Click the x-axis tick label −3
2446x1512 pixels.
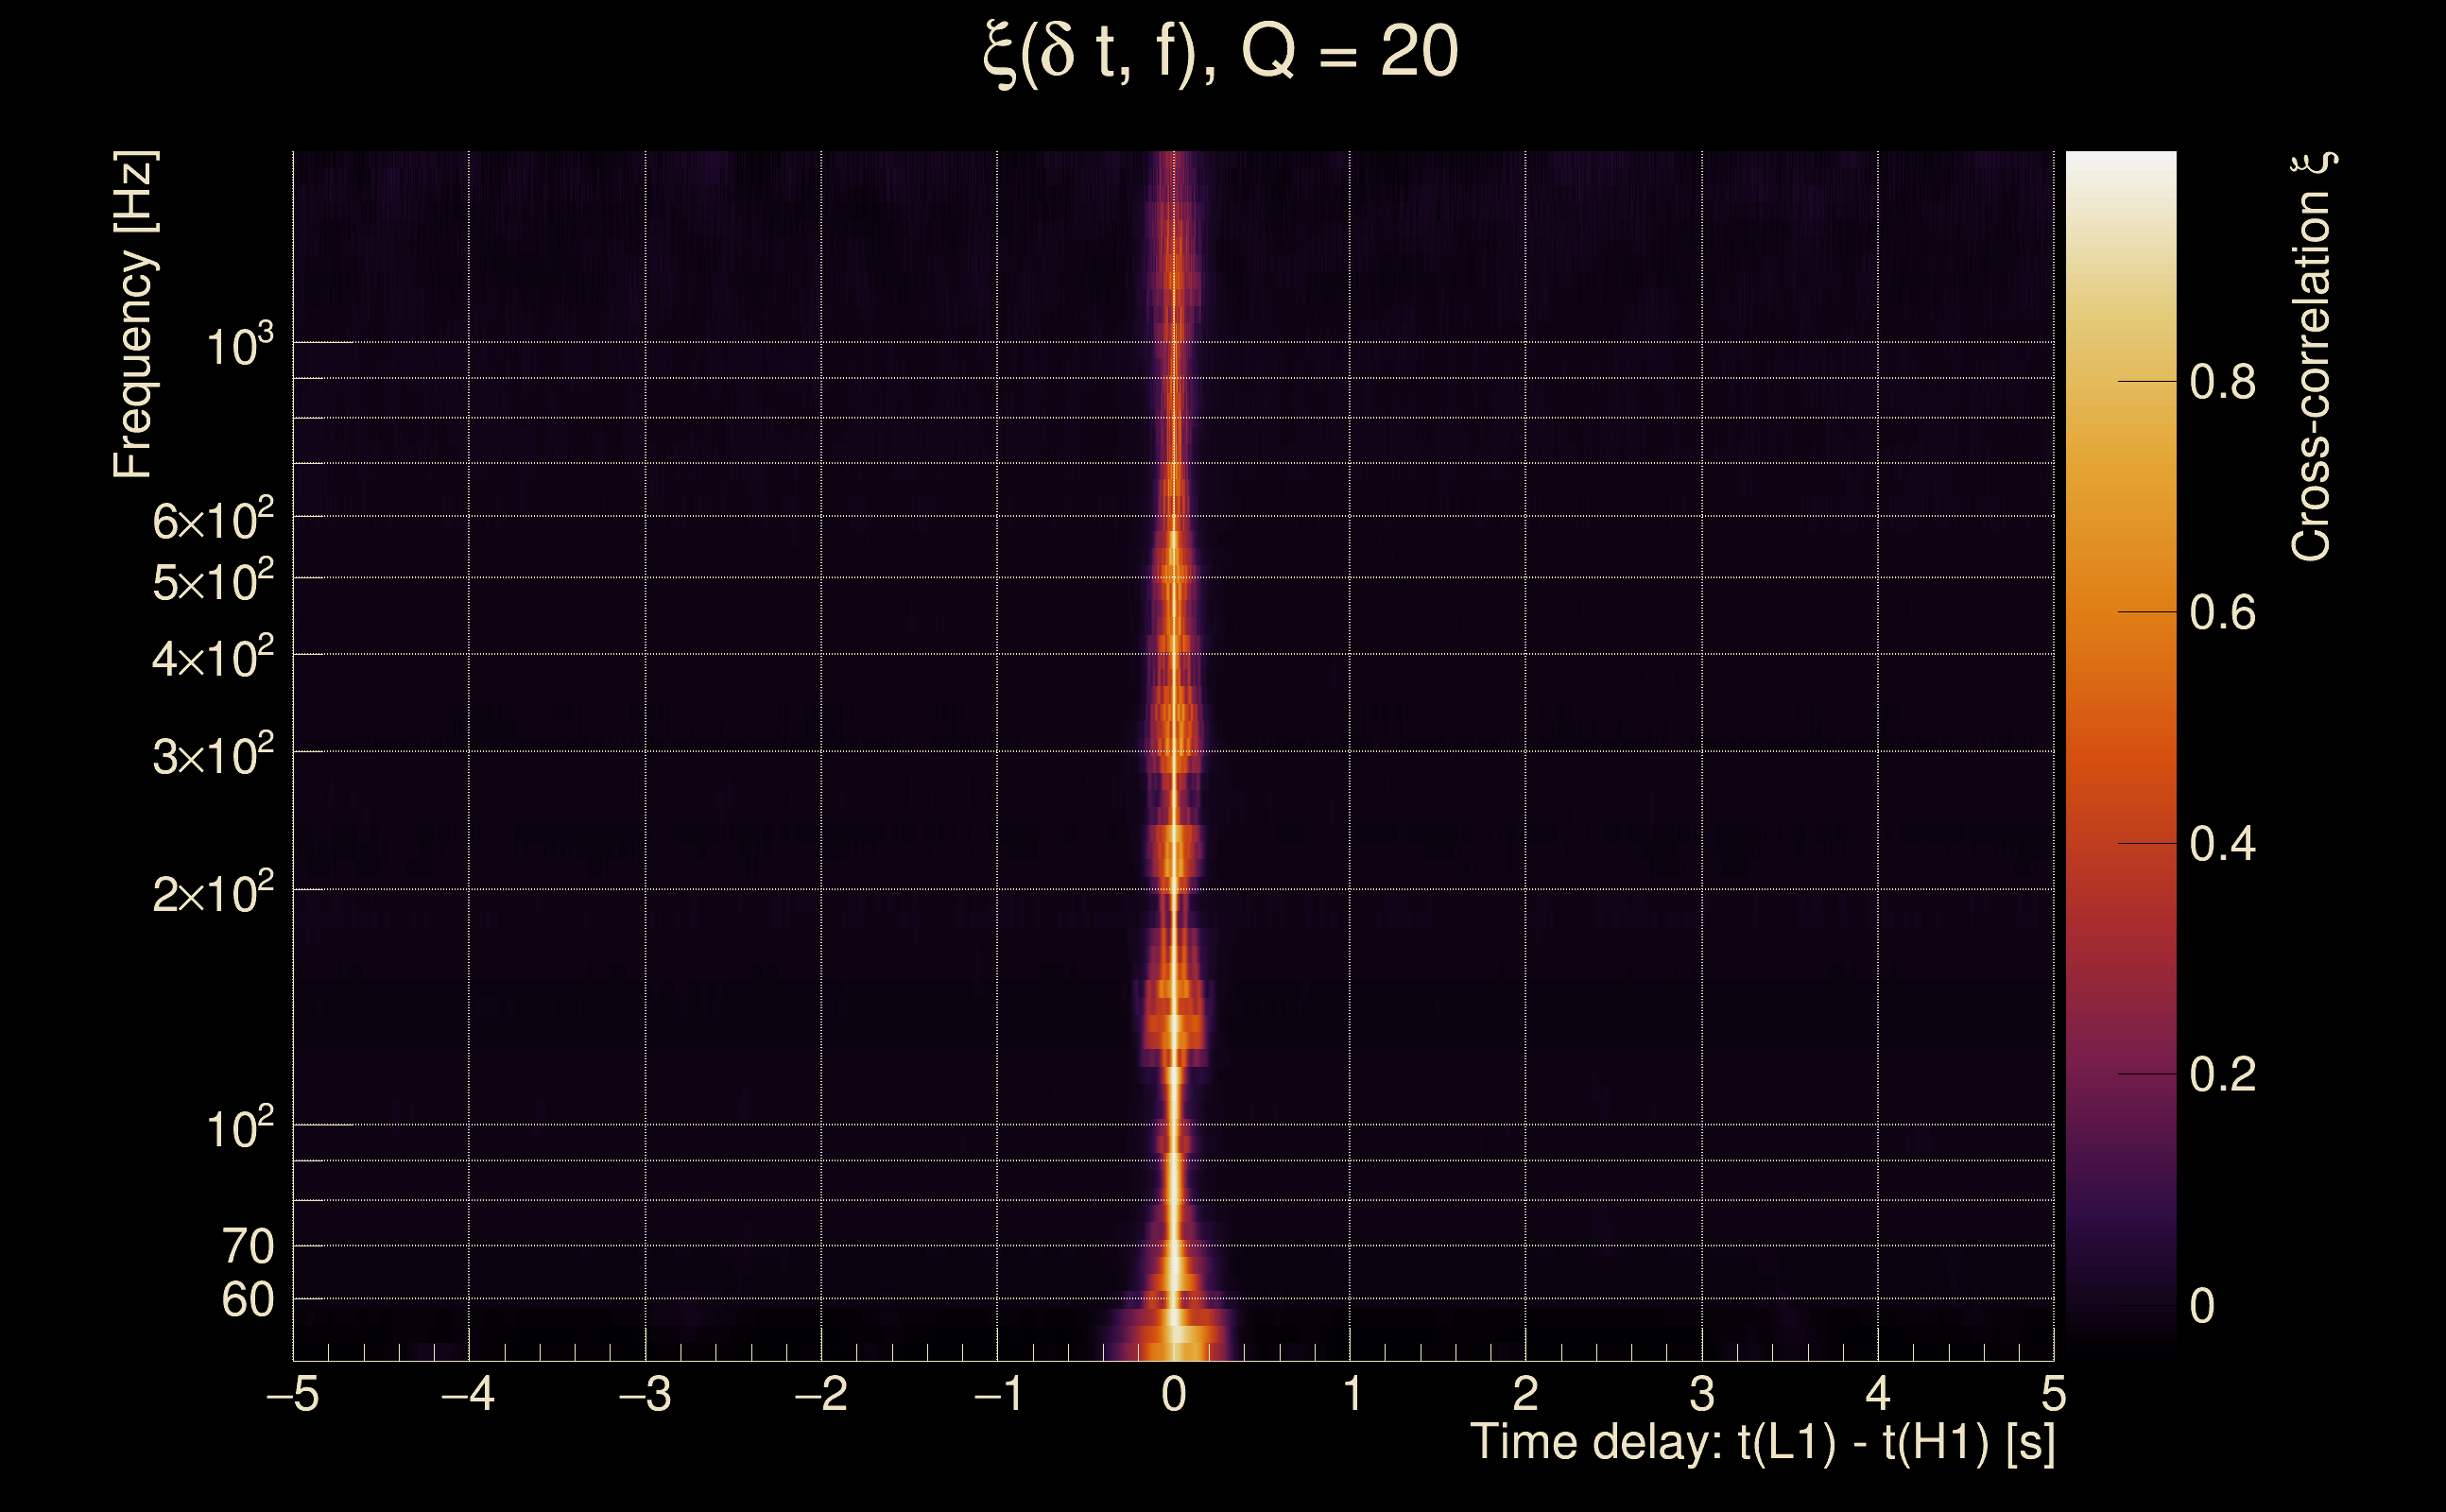coord(645,1395)
